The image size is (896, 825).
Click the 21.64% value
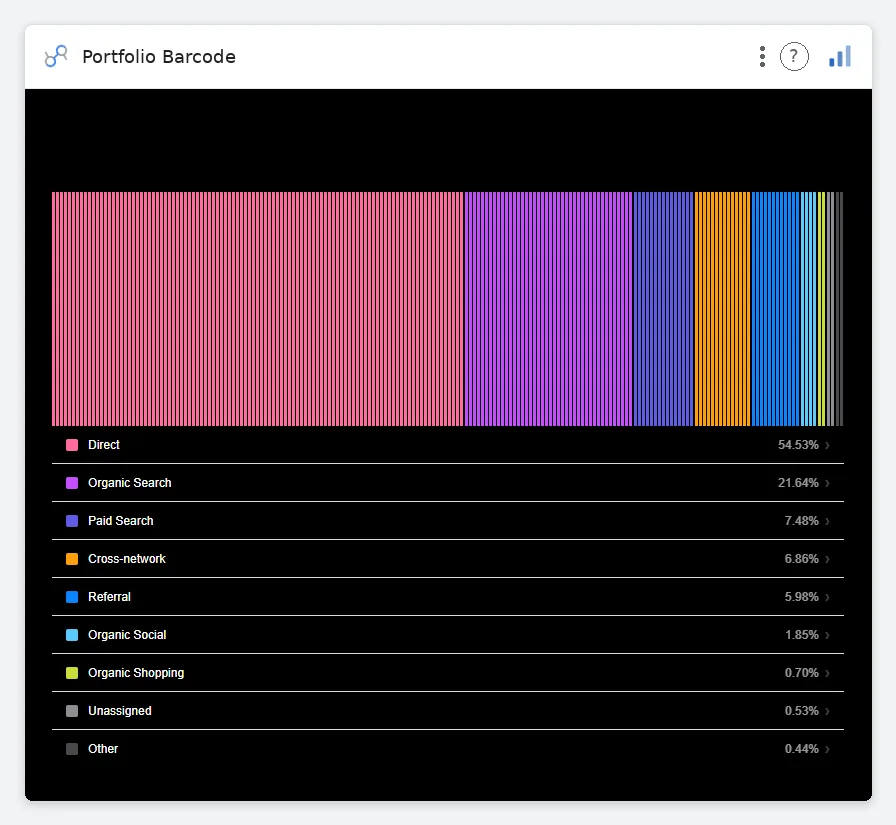click(798, 483)
